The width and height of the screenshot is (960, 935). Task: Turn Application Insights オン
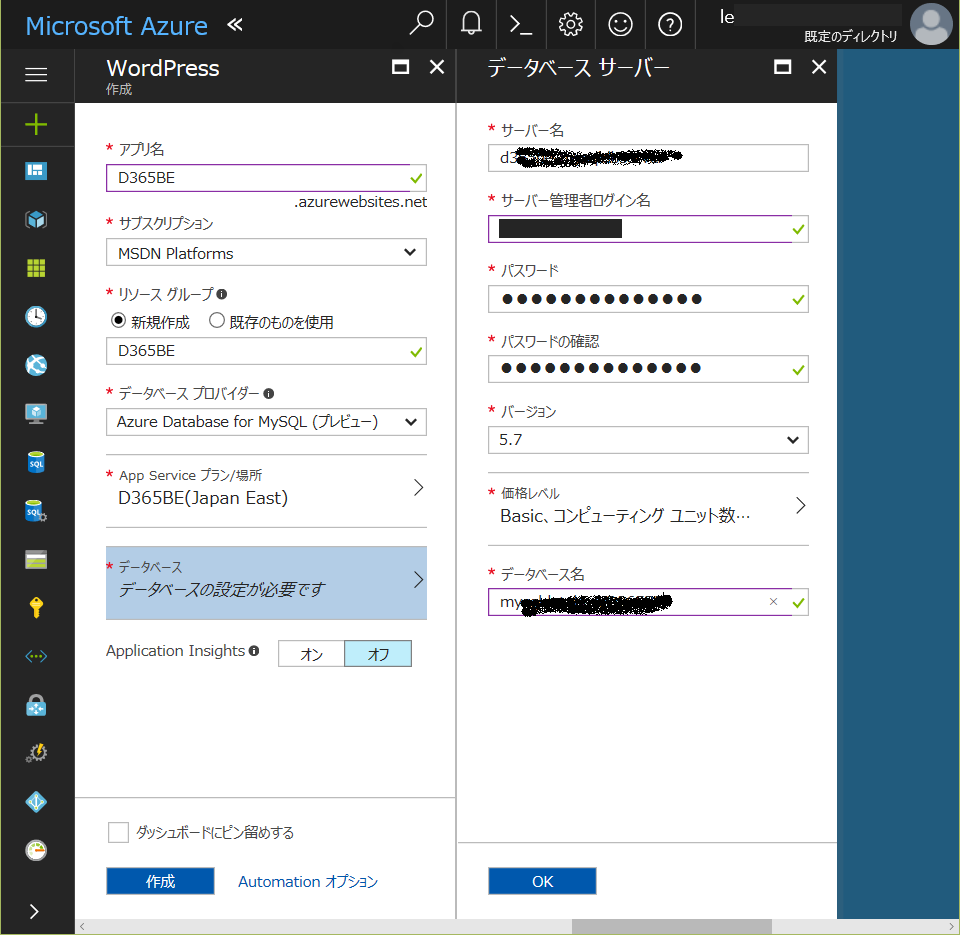coord(312,653)
